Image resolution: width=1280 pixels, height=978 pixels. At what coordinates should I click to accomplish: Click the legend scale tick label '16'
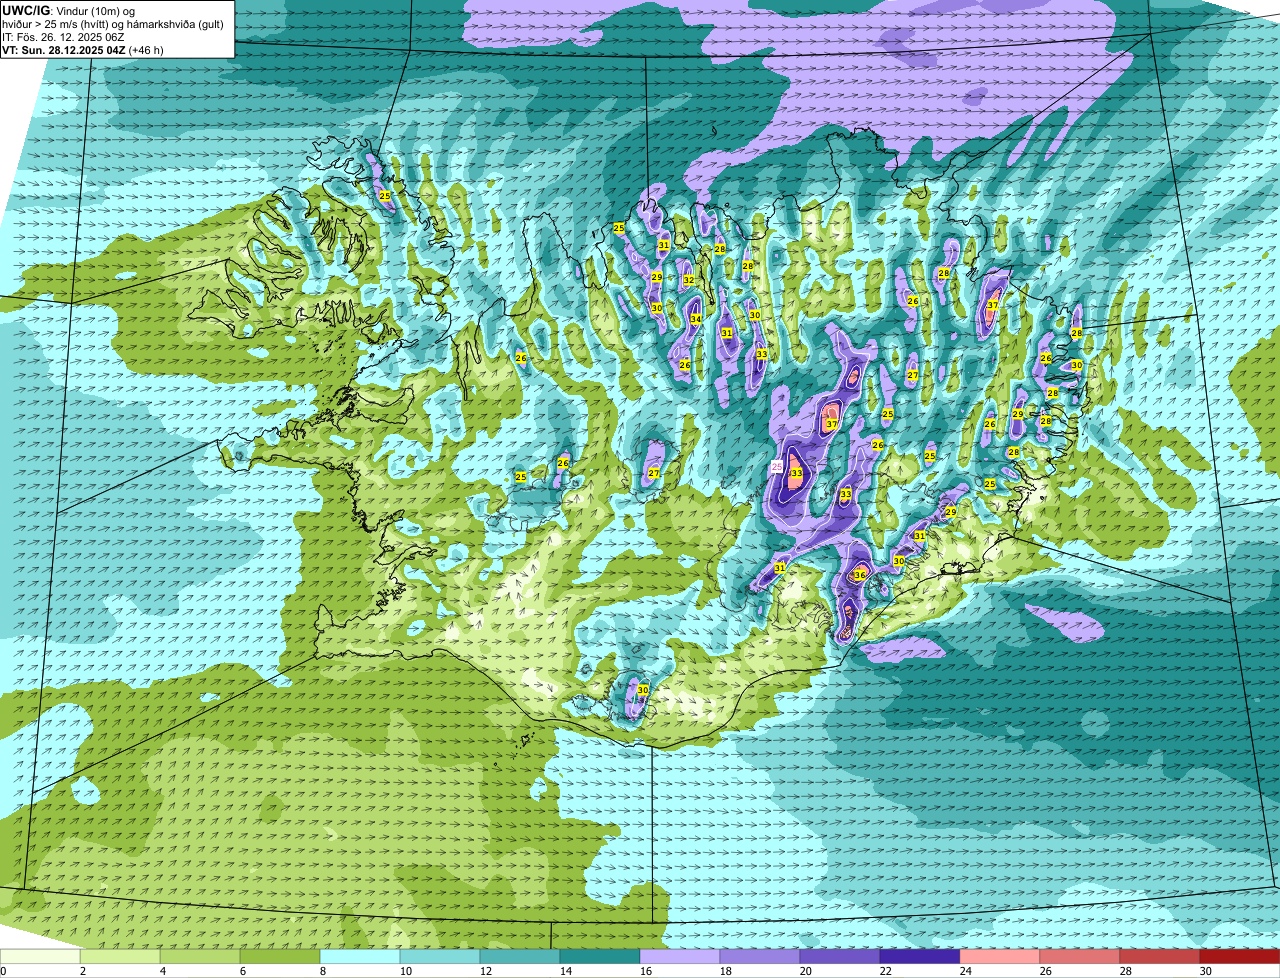(x=646, y=971)
